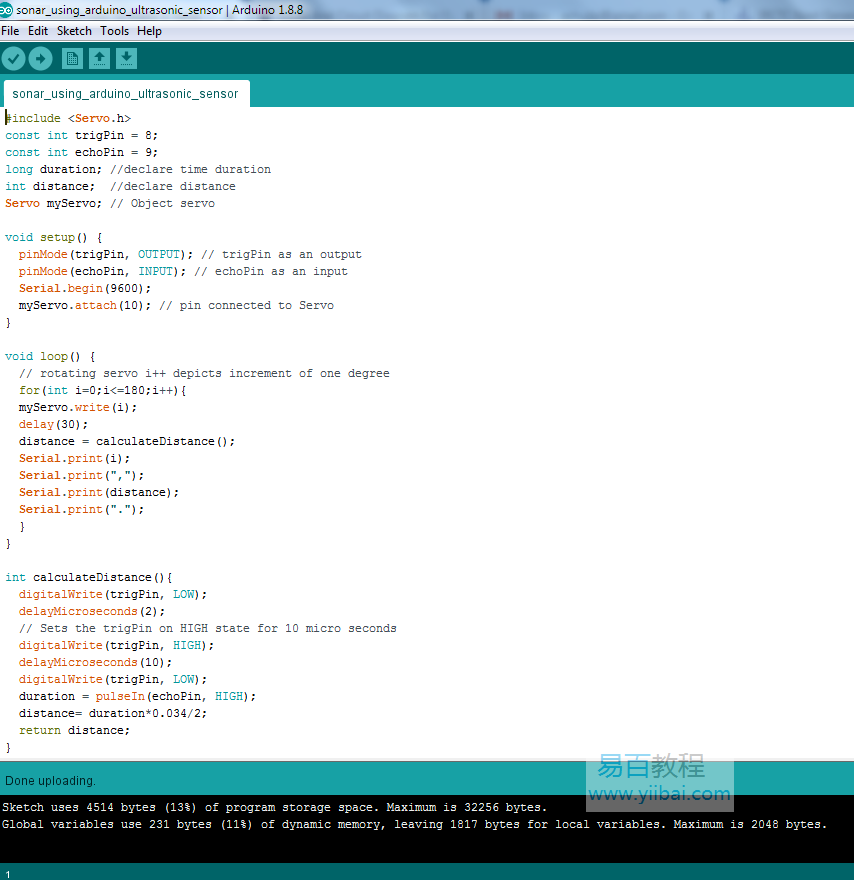Screen dimensions: 854x880
Task: Expand the Sketch menu
Action: pyautogui.click(x=74, y=31)
